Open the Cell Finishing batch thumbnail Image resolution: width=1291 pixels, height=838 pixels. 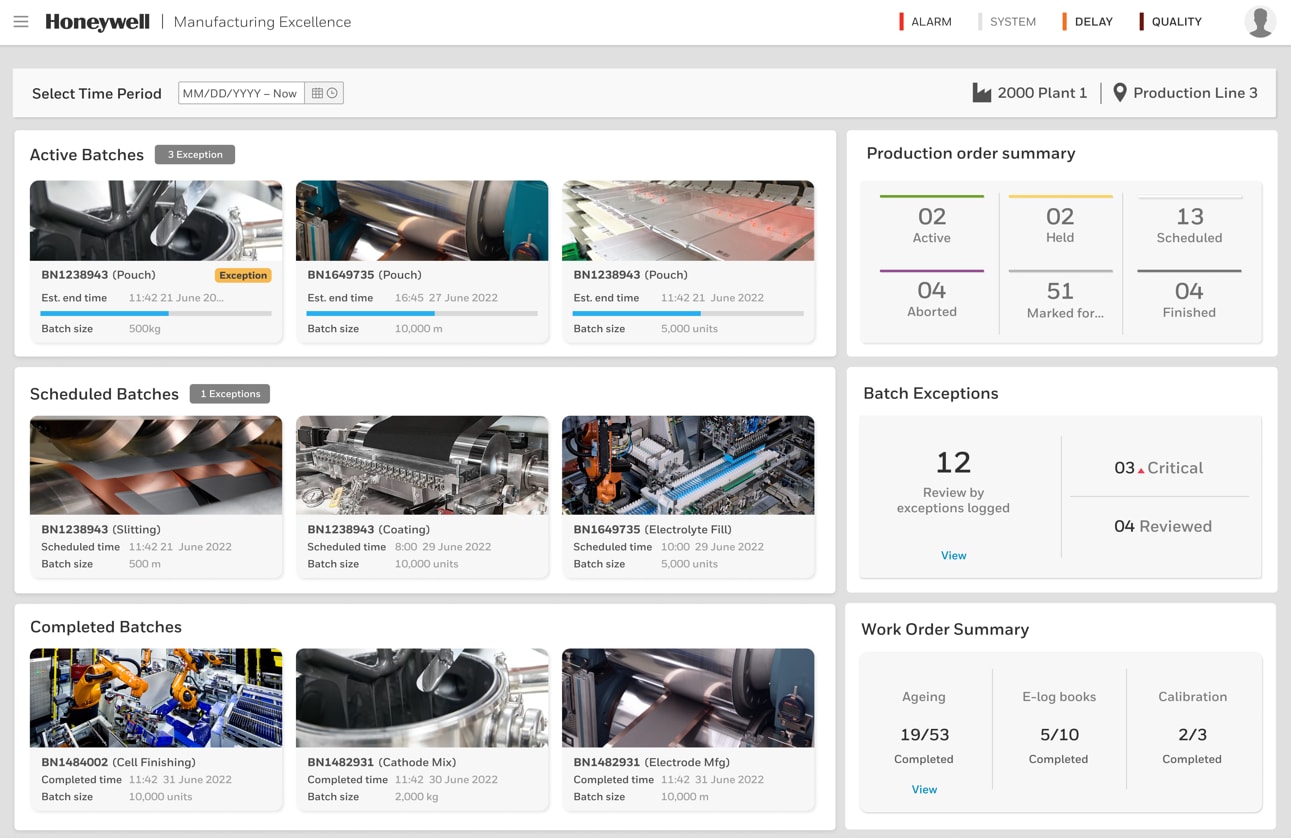[156, 698]
